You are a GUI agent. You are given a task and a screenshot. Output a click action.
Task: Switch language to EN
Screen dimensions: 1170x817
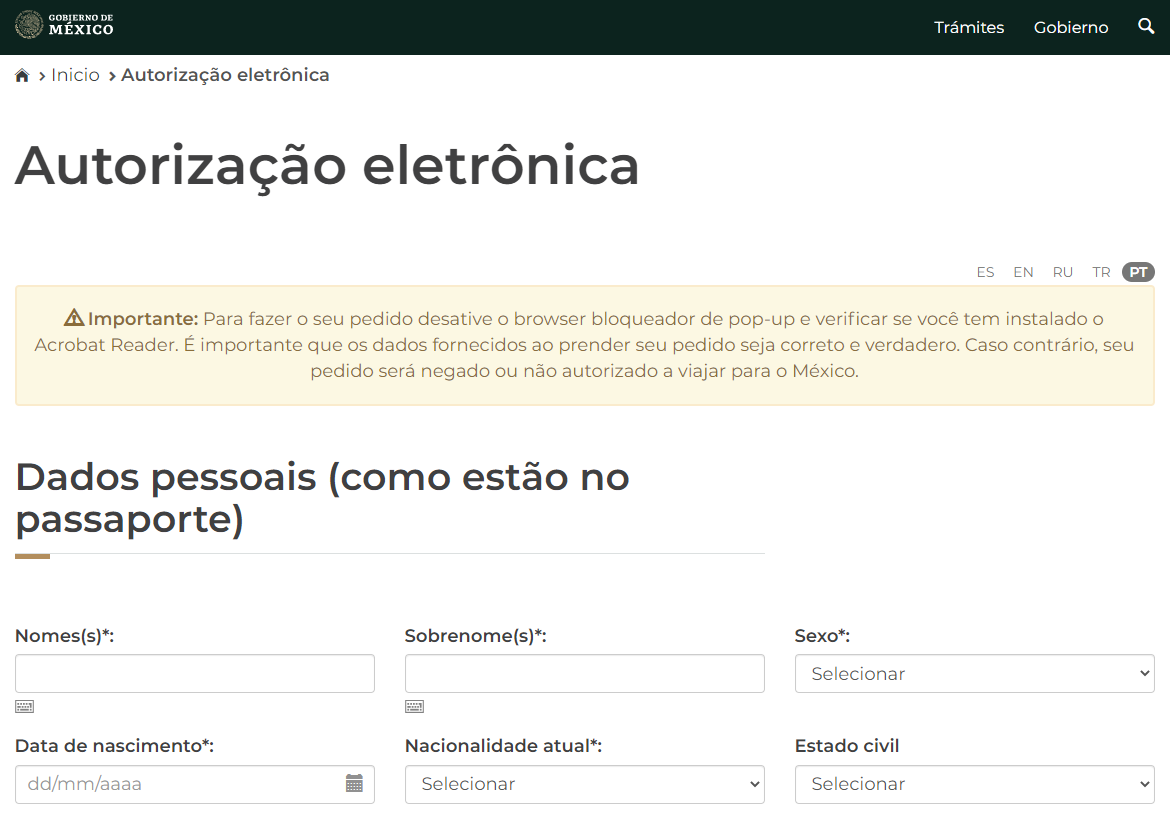[1023, 272]
